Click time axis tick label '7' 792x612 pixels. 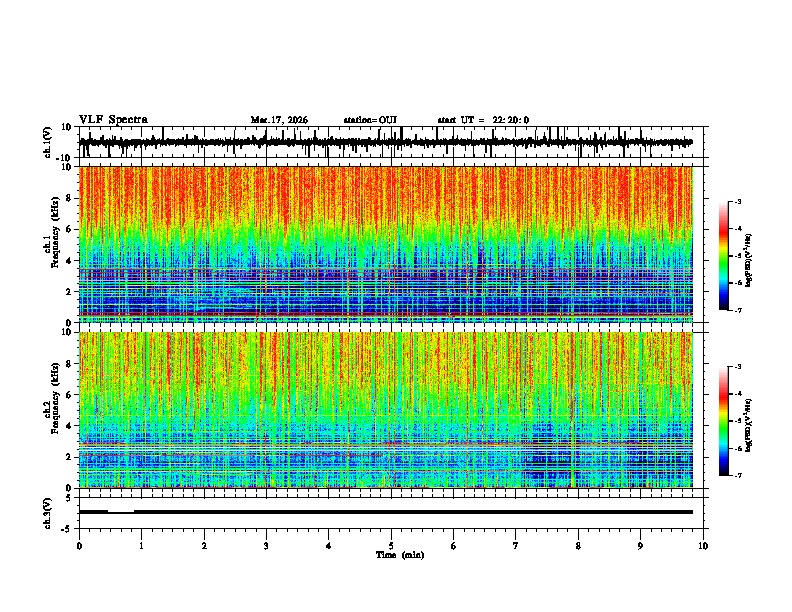pyautogui.click(x=516, y=546)
